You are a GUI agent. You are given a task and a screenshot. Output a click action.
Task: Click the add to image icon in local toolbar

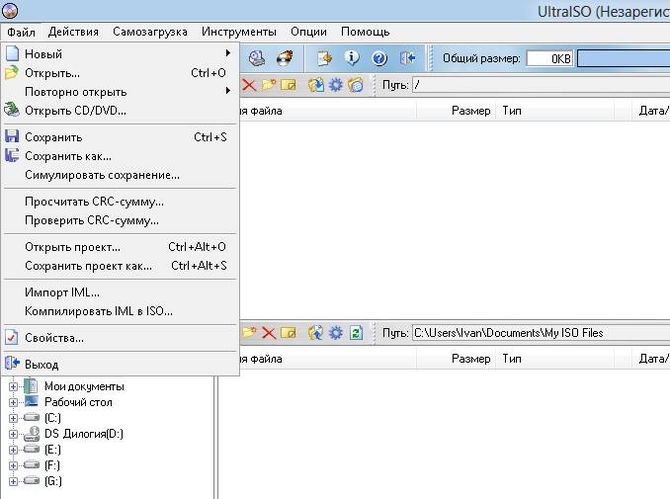[x=316, y=332]
